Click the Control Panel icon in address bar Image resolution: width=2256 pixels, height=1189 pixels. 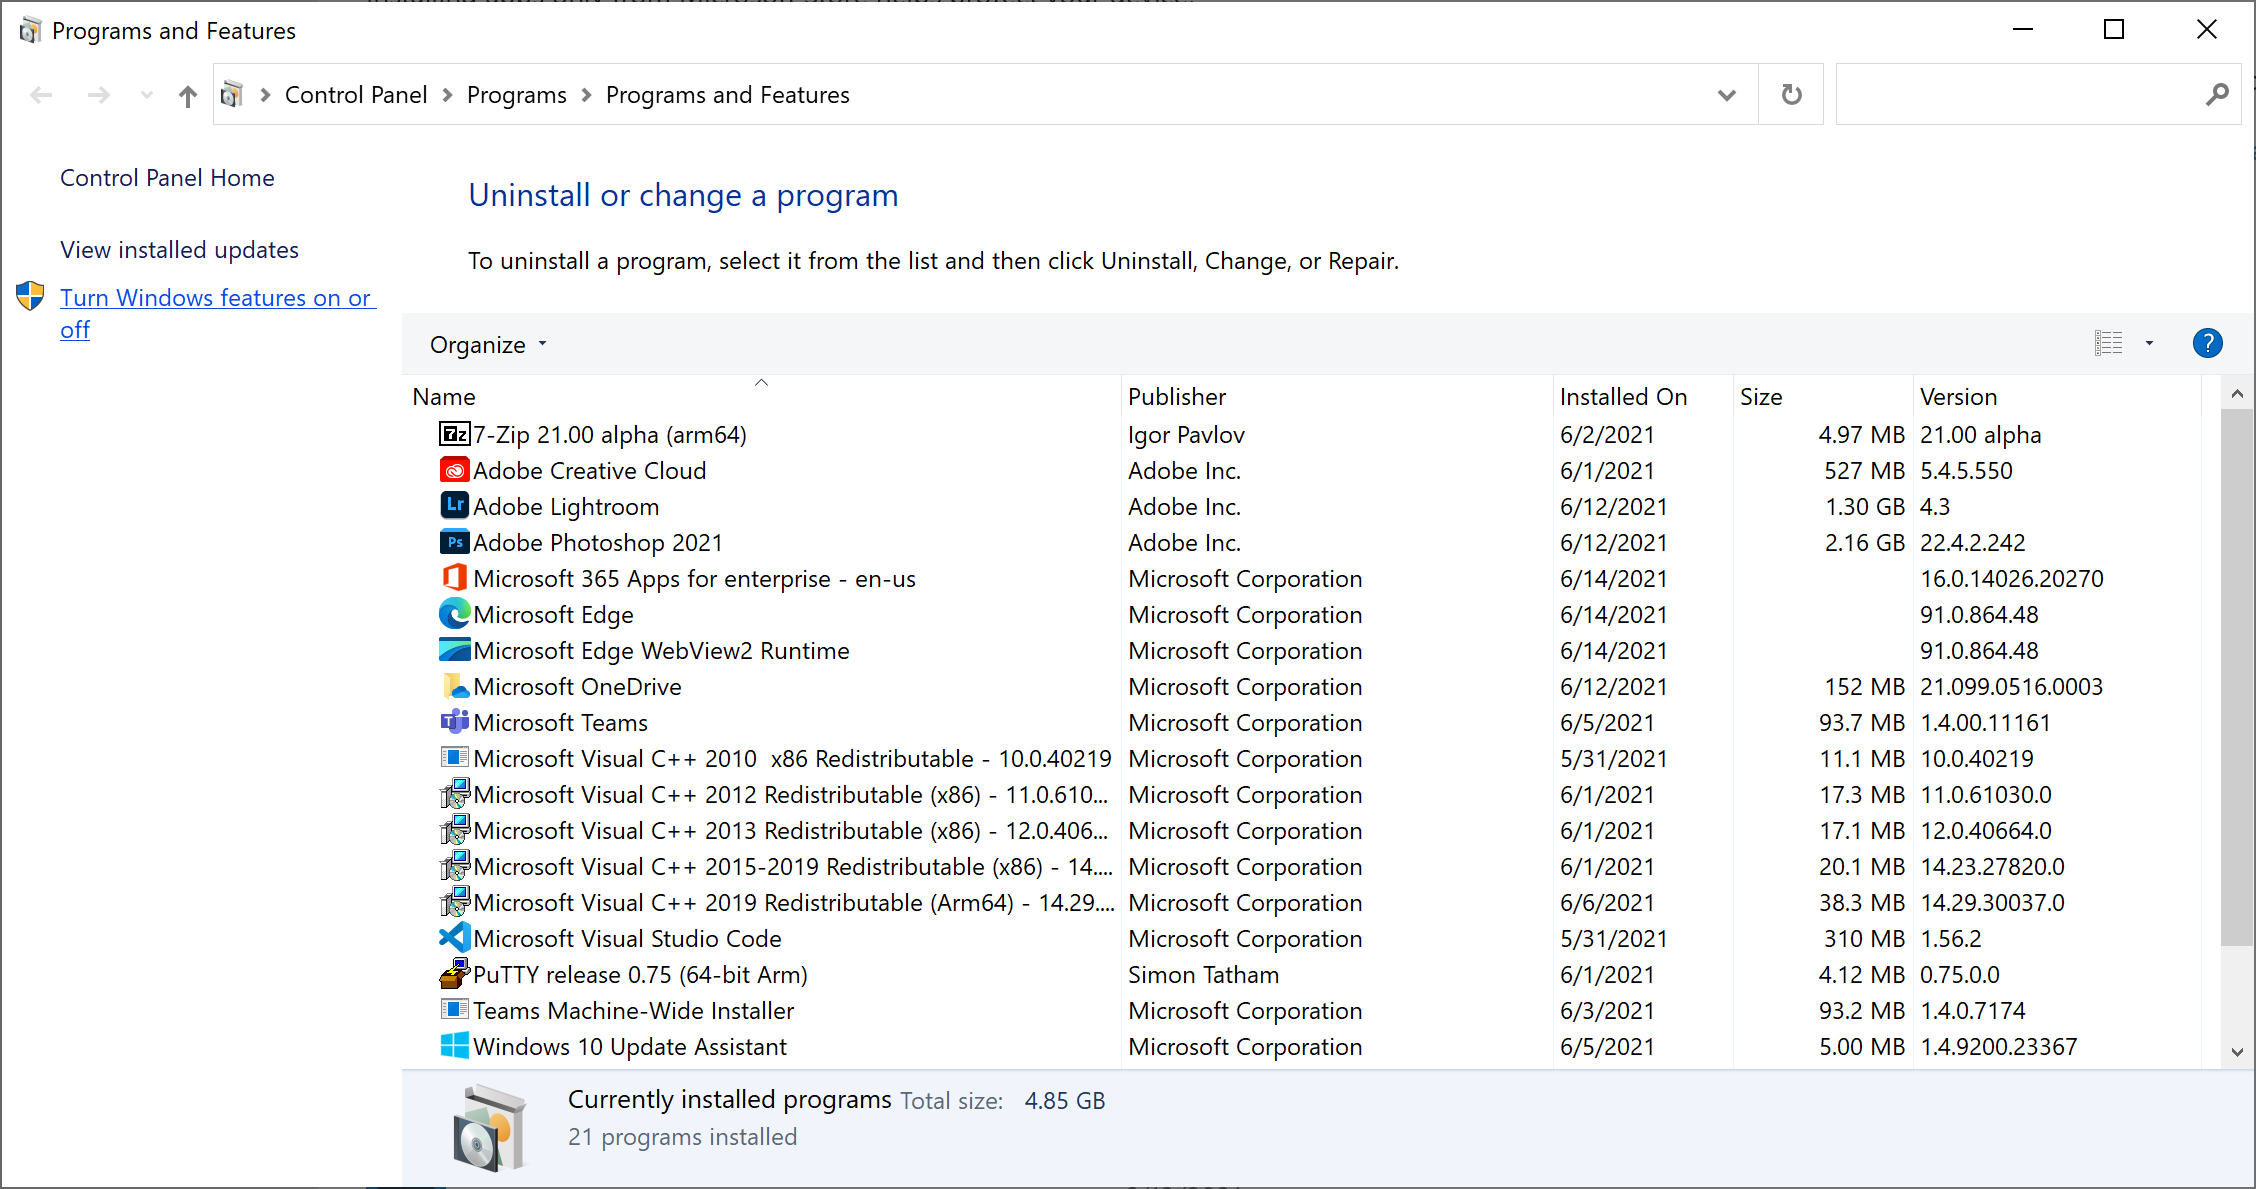click(232, 95)
